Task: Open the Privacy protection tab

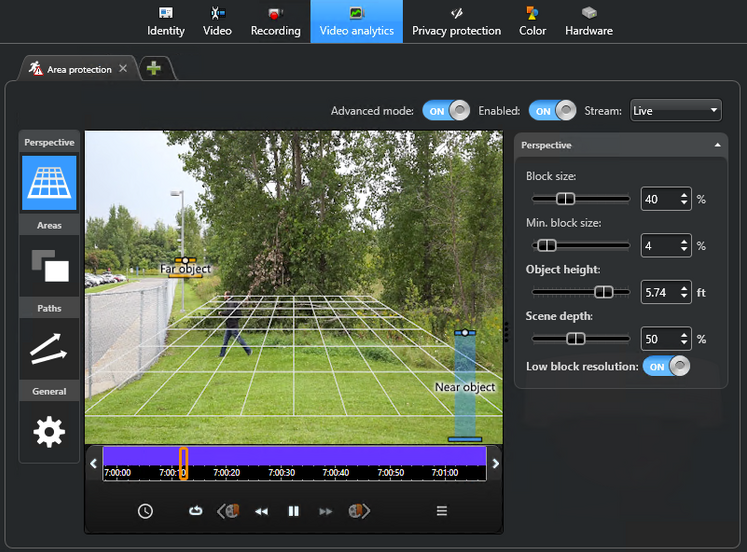Action: 456,21
